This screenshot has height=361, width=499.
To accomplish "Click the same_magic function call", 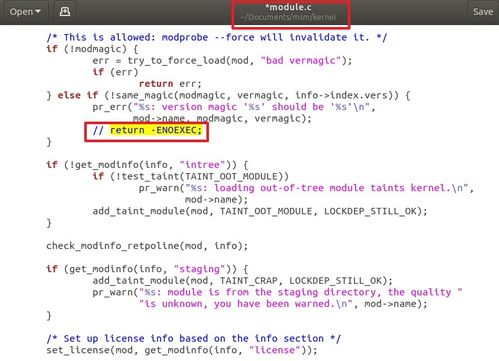I will [x=144, y=95].
